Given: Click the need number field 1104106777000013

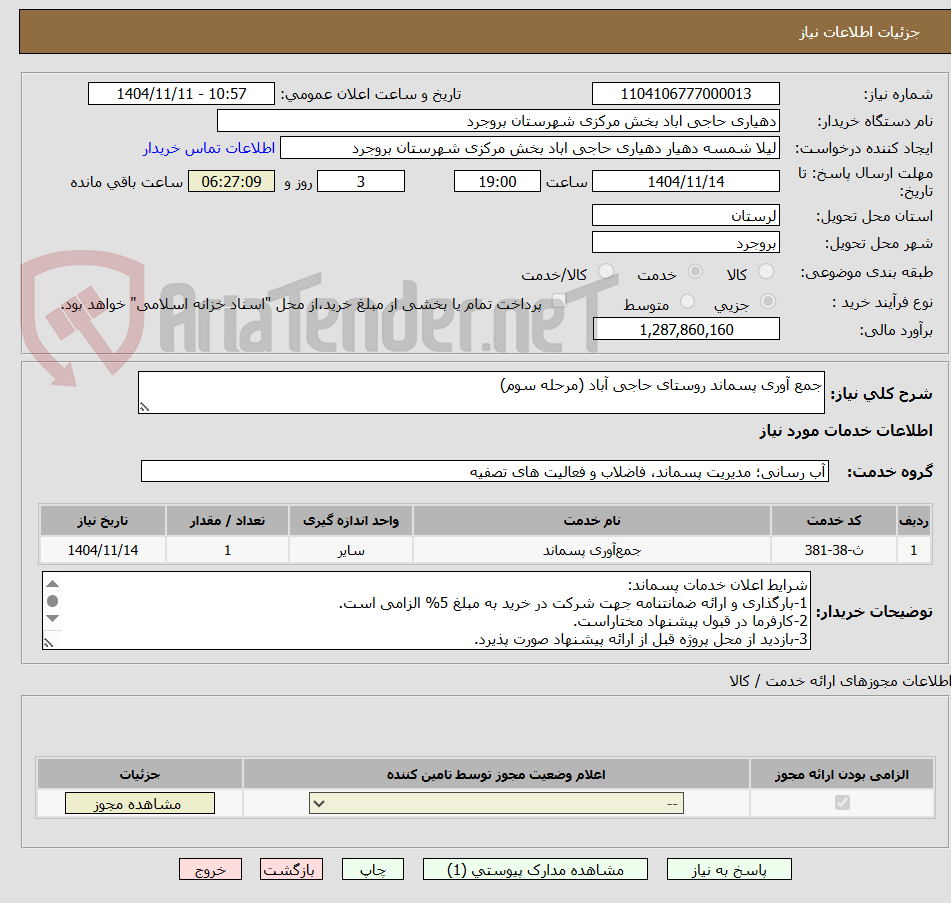Looking at the screenshot, I should click(x=685, y=94).
